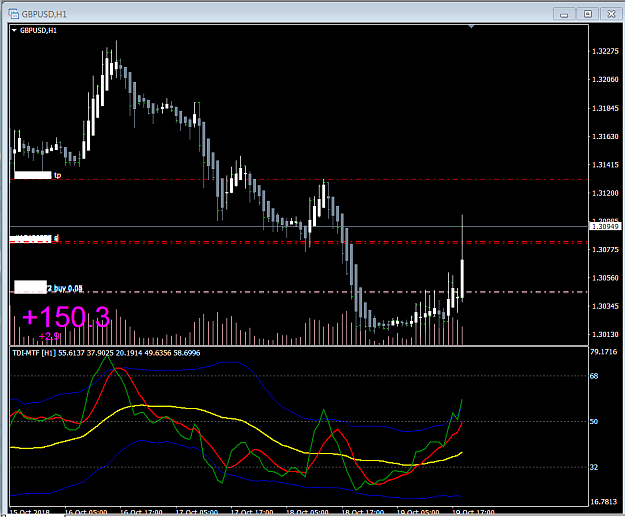The height and width of the screenshot is (517, 625).
Task: Click the indicator level 50 label
Action: click(x=594, y=421)
